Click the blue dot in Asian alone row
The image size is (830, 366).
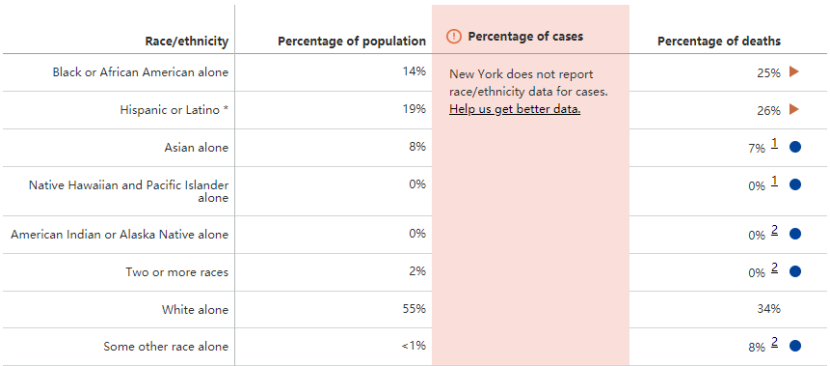tap(795, 147)
